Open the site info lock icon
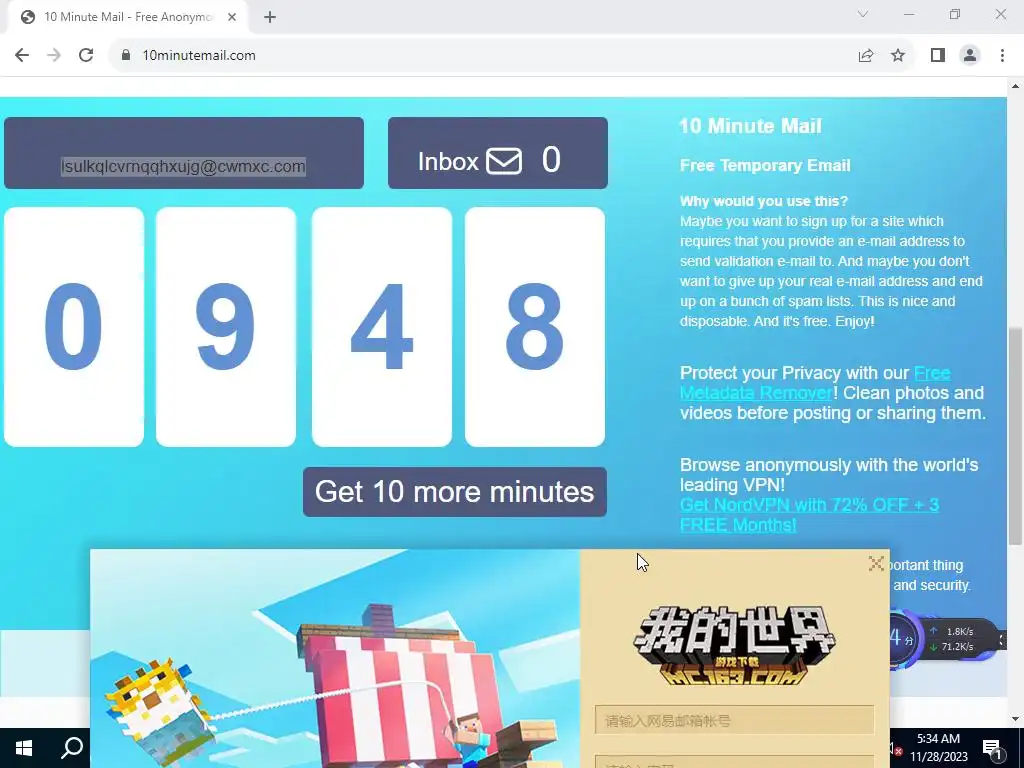This screenshot has height=768, width=1024. (x=126, y=56)
